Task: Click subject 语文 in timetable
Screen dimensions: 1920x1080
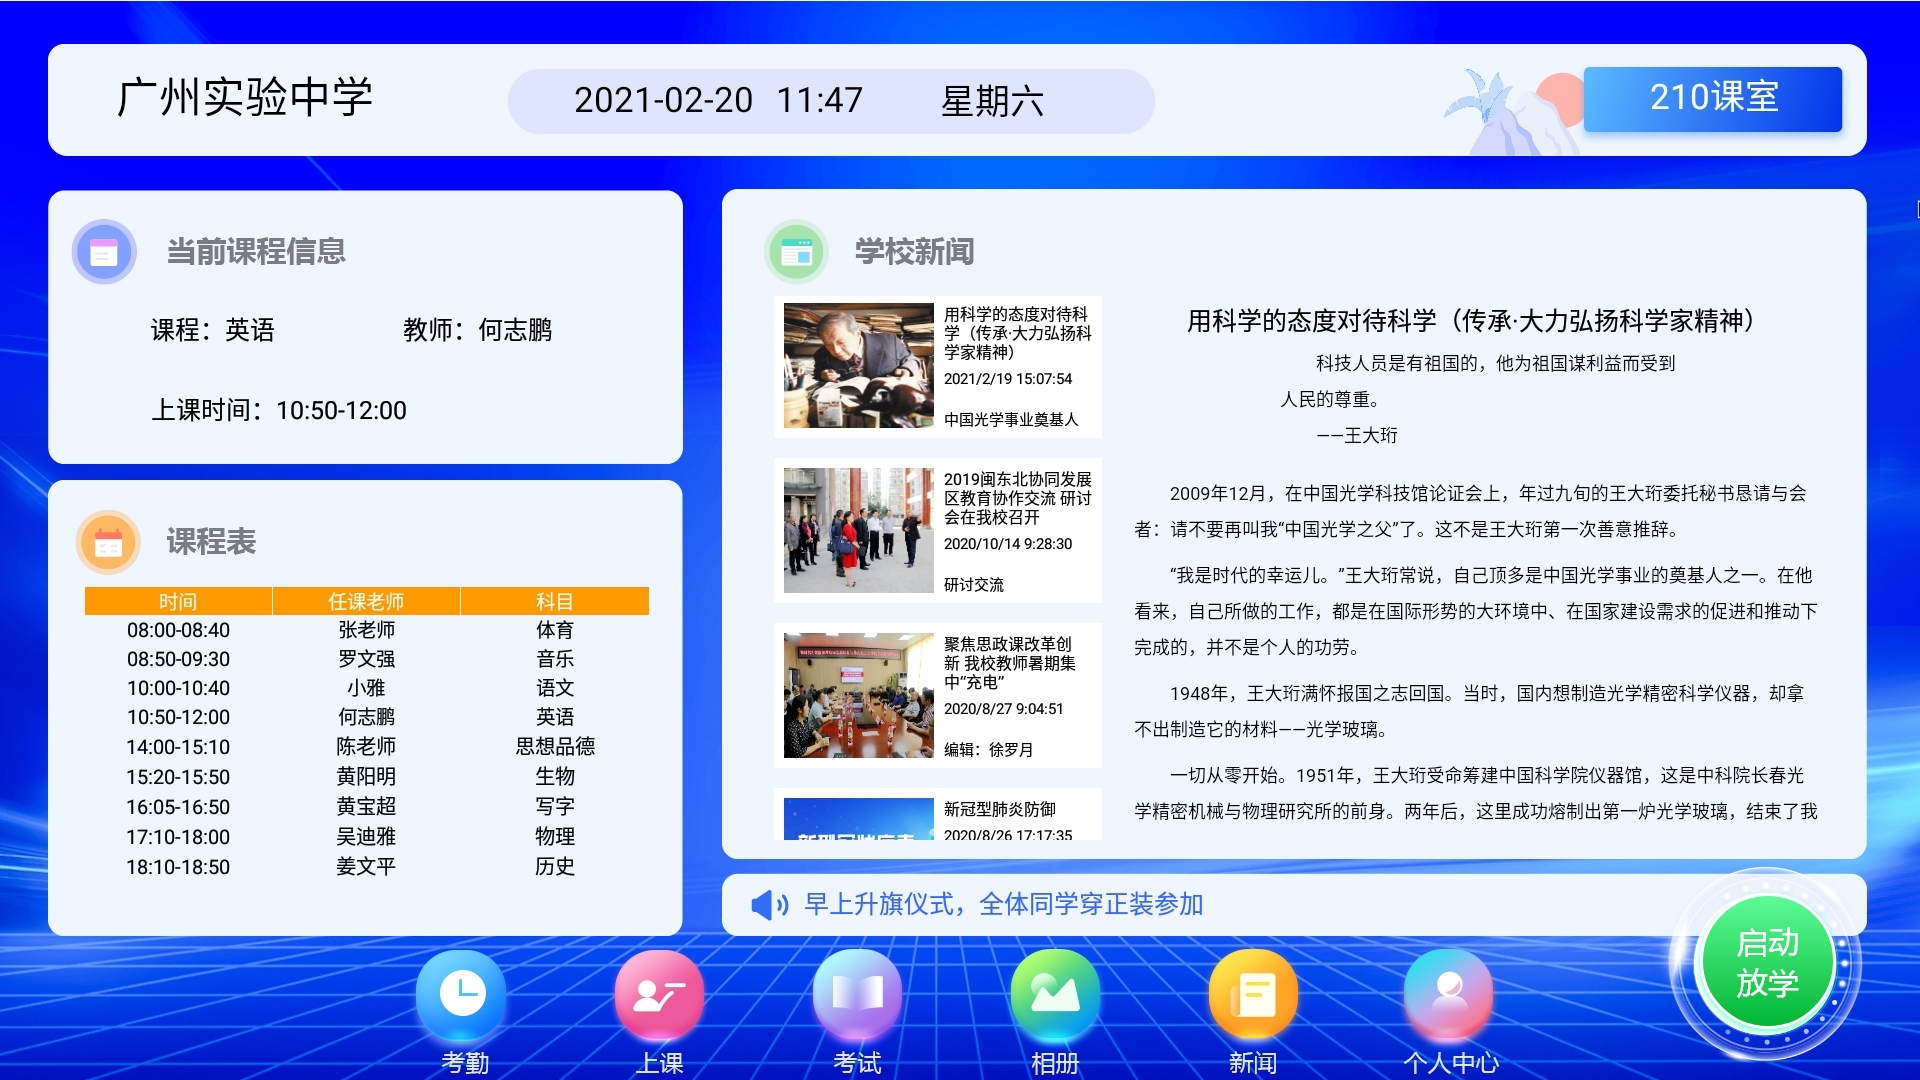Action: click(x=555, y=688)
